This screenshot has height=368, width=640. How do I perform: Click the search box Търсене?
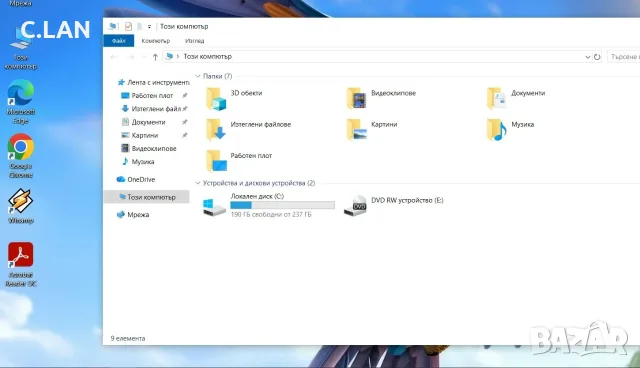pos(623,57)
